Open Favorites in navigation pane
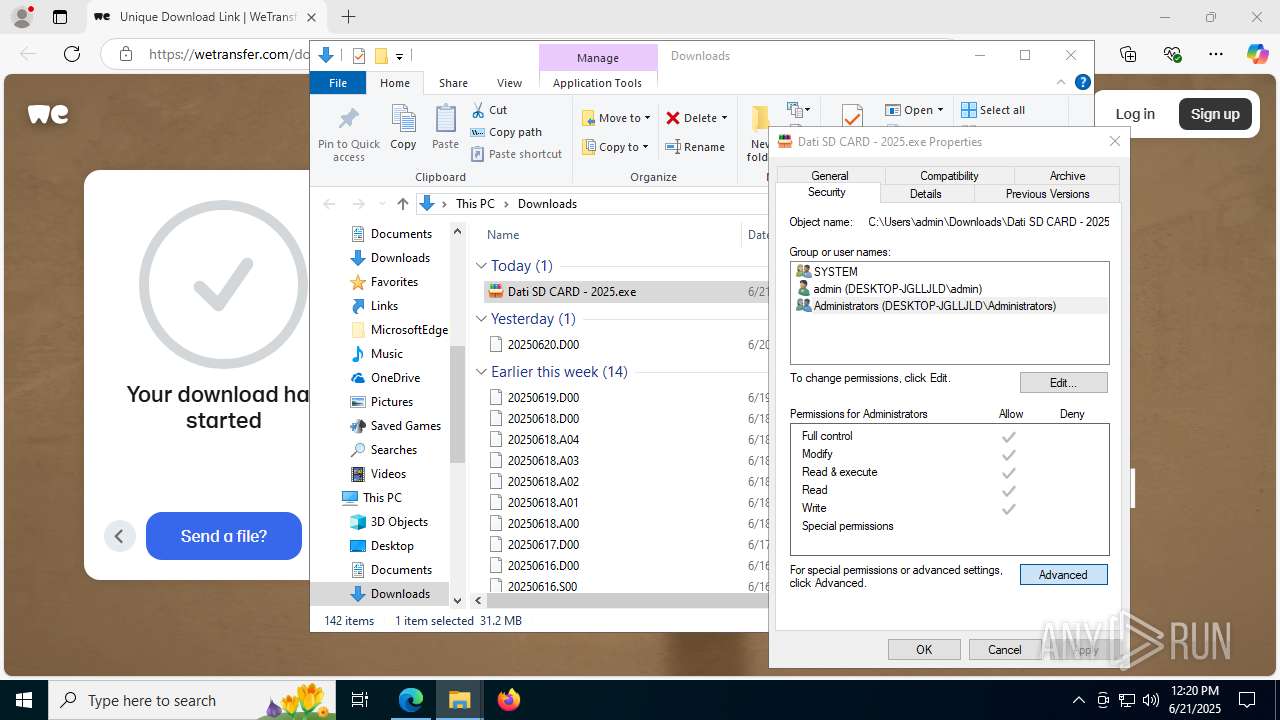This screenshot has width=1280, height=720. click(394, 282)
